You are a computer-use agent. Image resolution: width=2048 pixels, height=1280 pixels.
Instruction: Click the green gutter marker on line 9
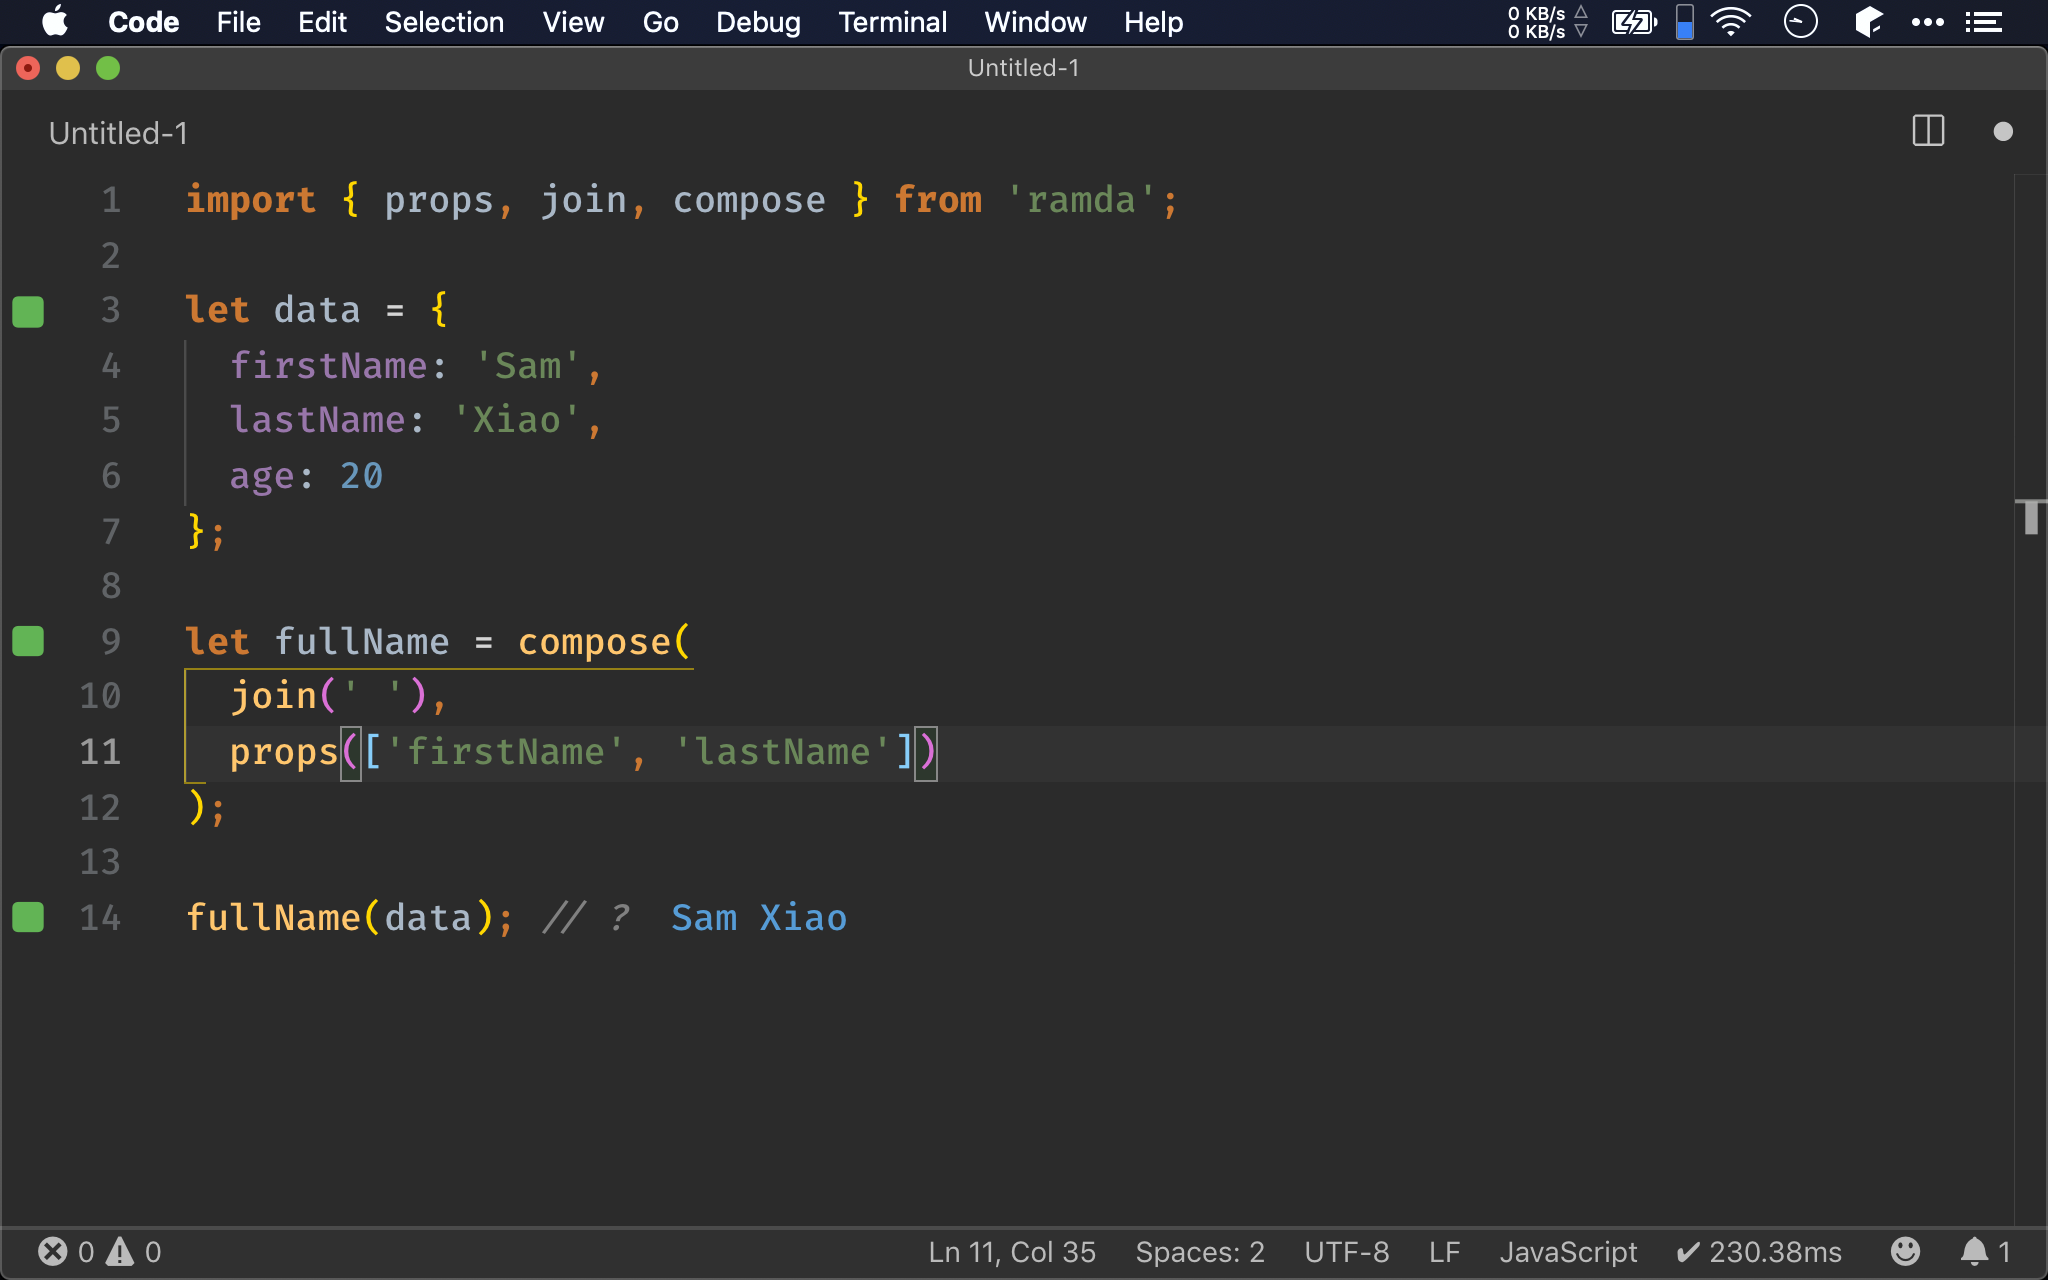click(x=28, y=641)
